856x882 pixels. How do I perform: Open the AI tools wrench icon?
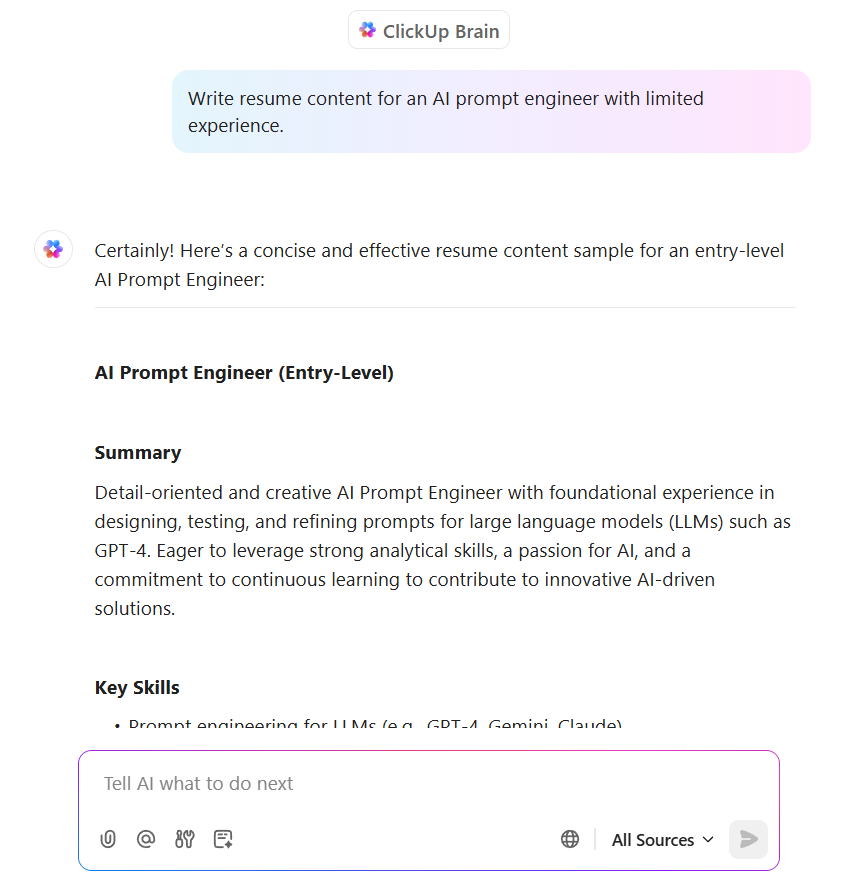point(185,839)
